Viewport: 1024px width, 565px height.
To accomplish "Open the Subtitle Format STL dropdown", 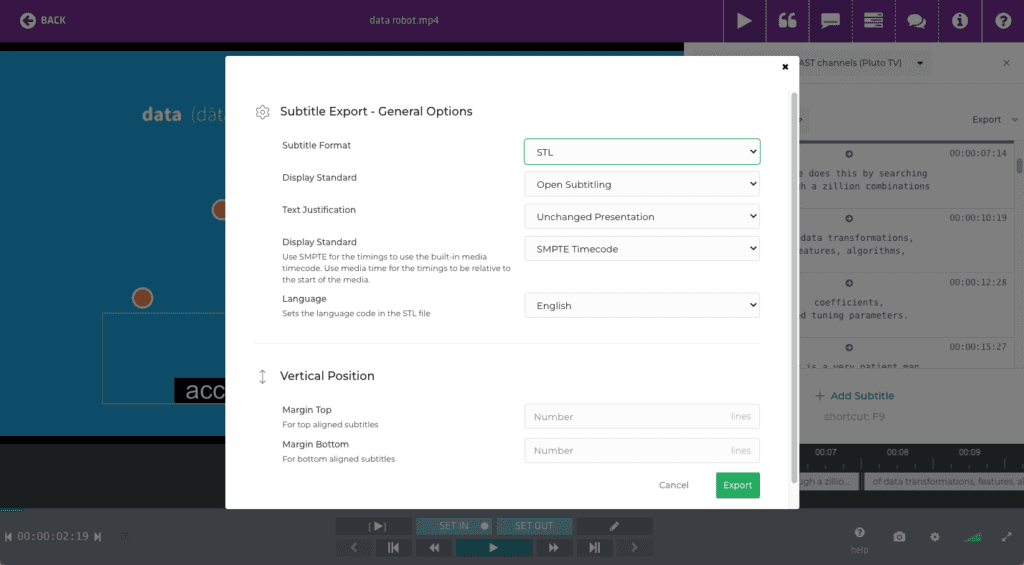I will 641,152.
